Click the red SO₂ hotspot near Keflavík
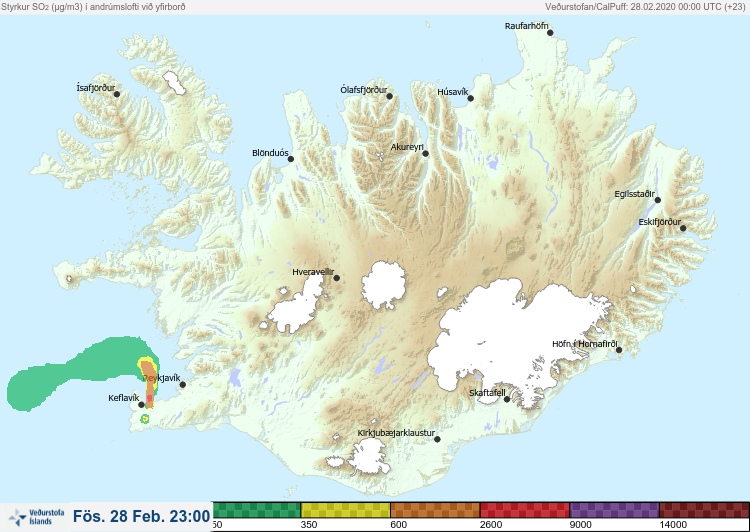The image size is (750, 532). (x=150, y=398)
